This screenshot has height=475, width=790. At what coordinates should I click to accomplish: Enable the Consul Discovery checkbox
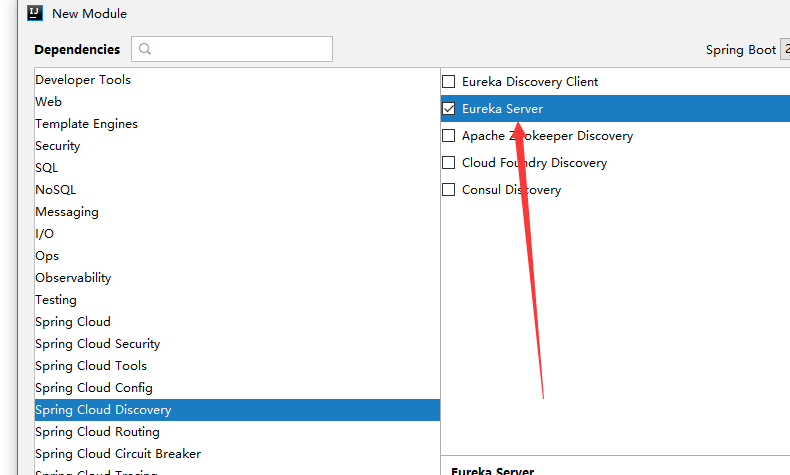(x=448, y=189)
